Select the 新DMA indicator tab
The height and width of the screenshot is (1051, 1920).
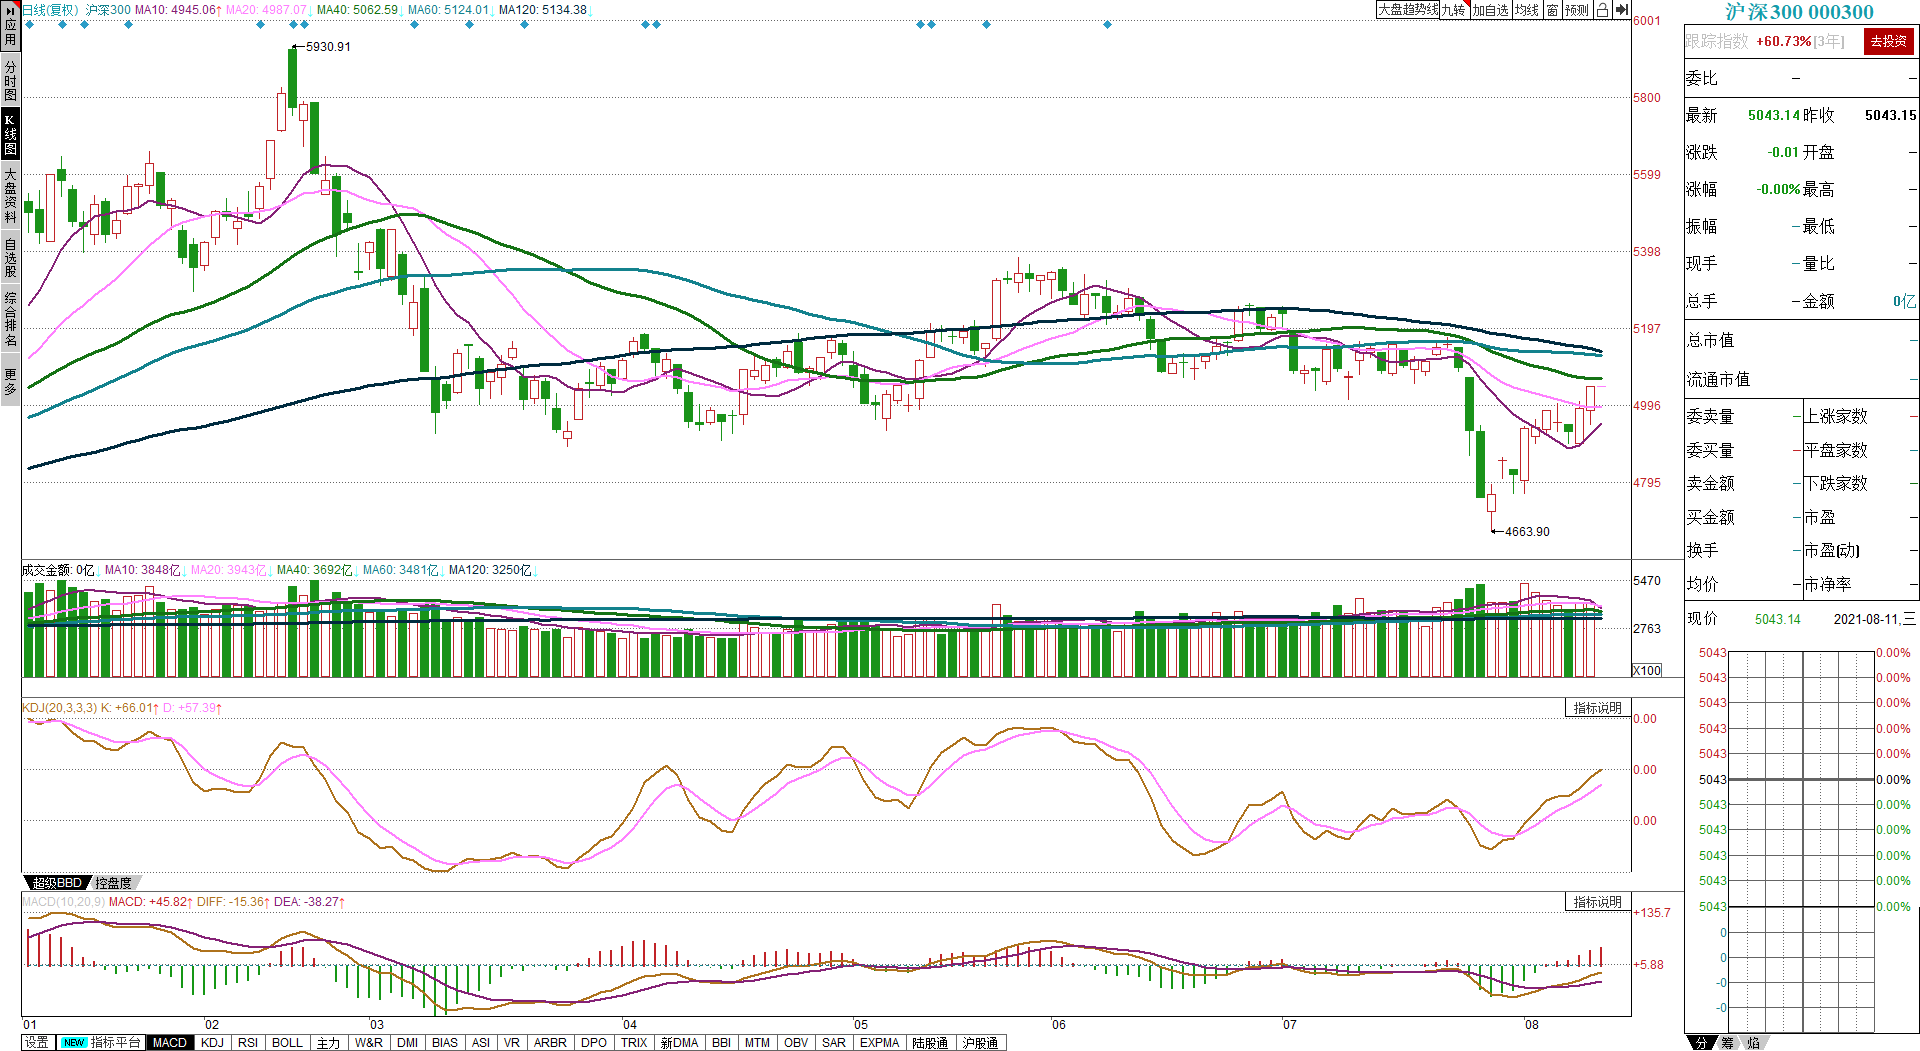click(679, 1042)
